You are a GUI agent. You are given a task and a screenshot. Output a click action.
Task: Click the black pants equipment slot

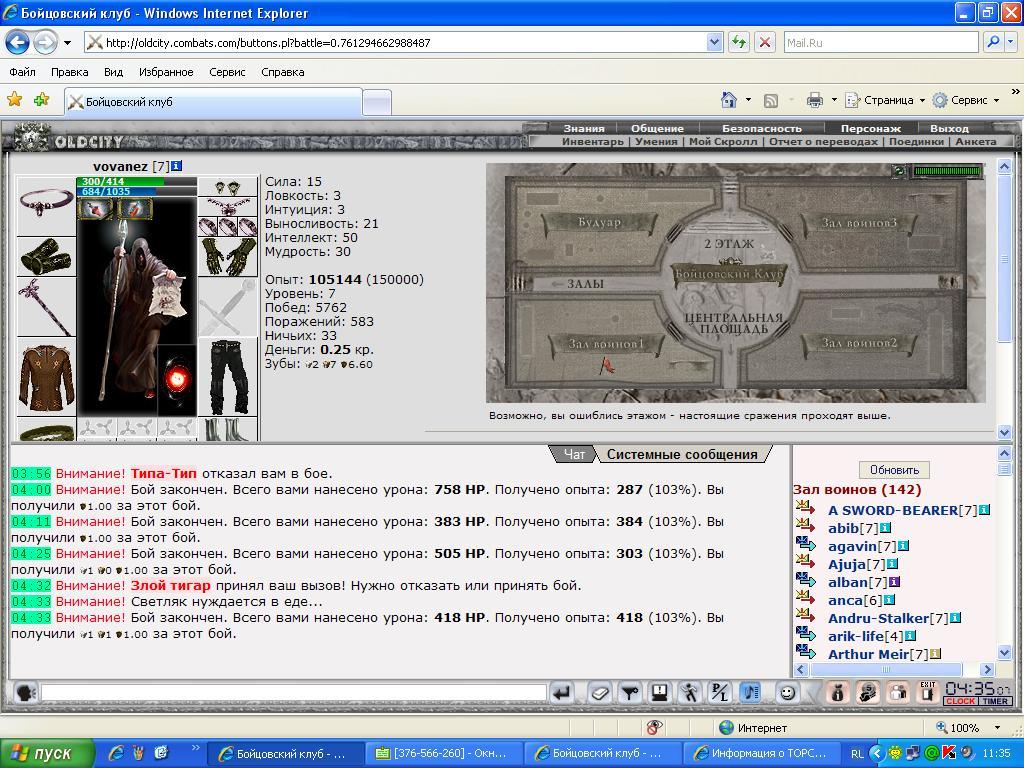pyautogui.click(x=228, y=377)
